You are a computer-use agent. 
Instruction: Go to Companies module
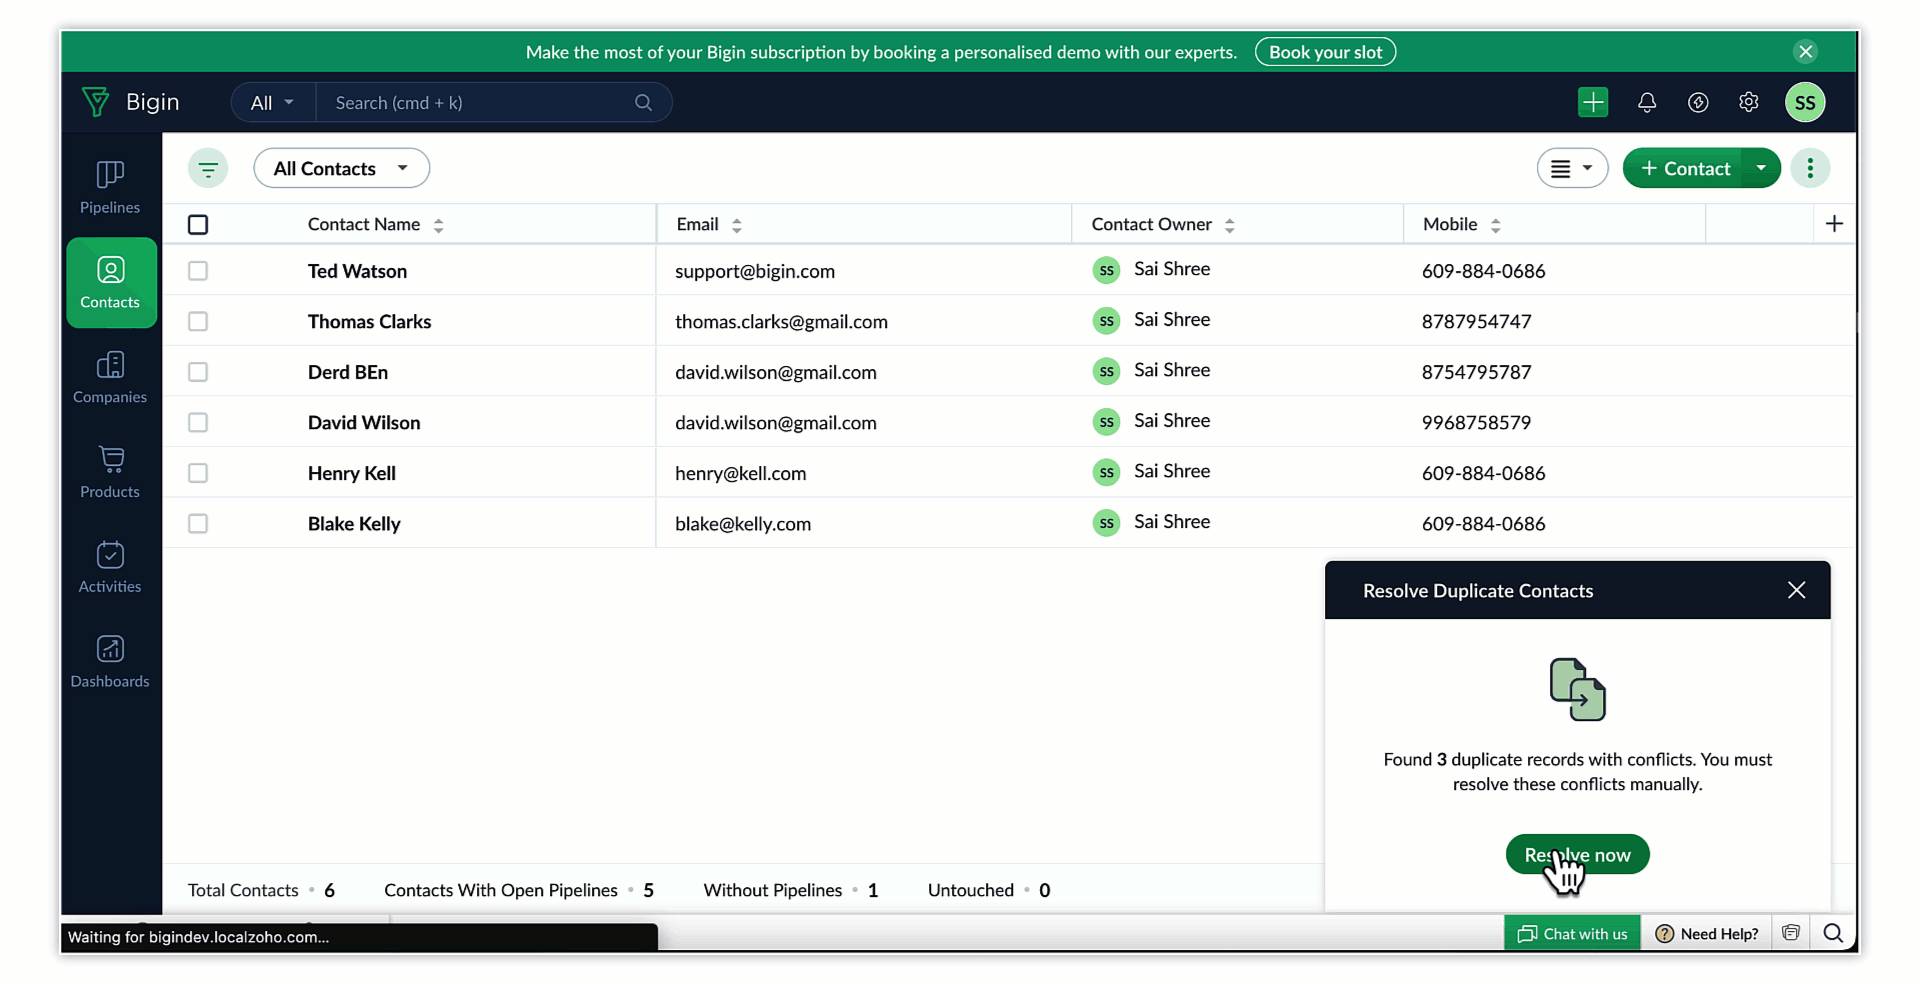[x=110, y=377]
